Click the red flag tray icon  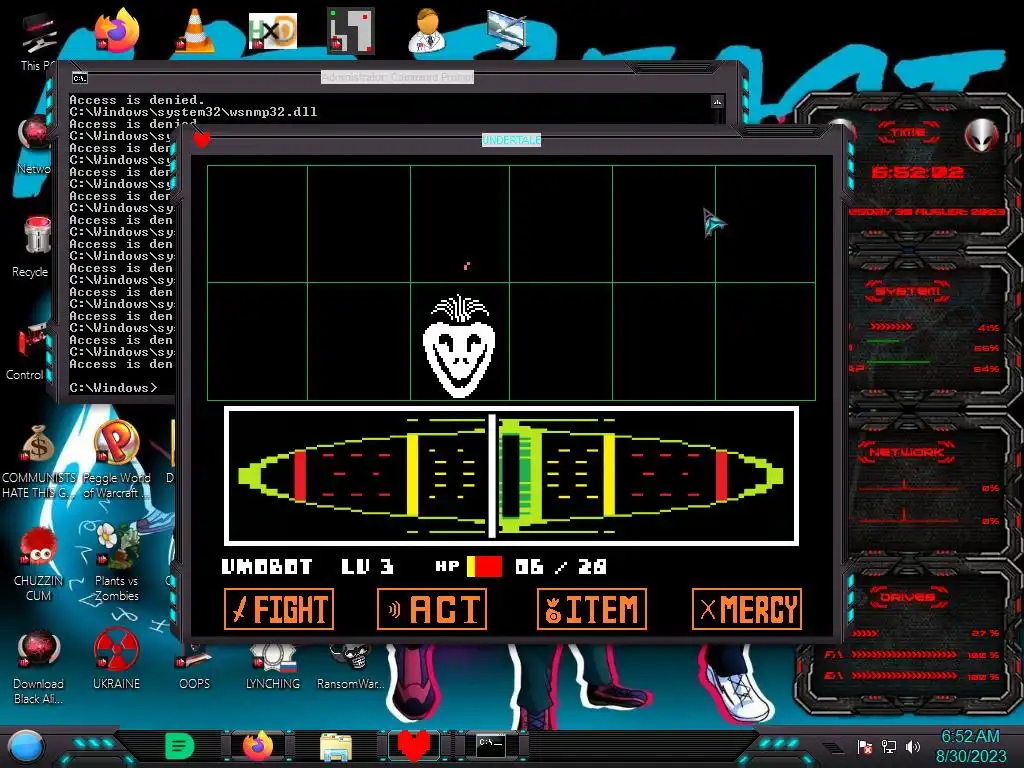(865, 746)
